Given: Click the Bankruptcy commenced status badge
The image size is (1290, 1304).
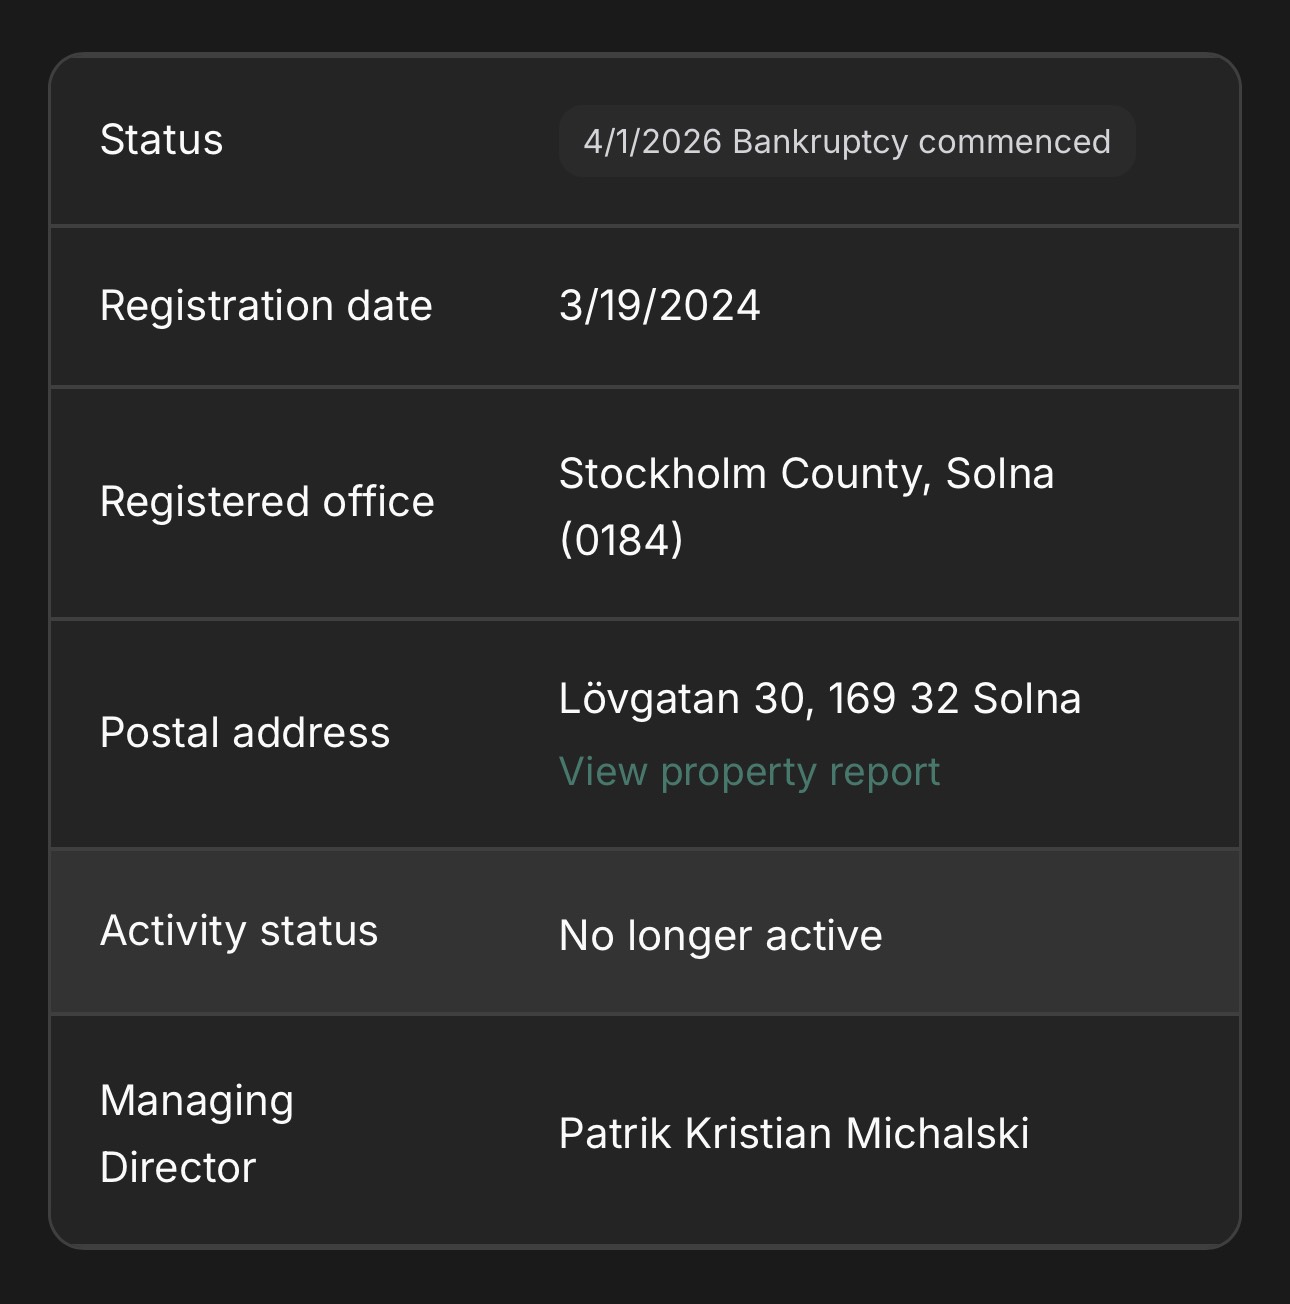Looking at the screenshot, I should point(847,141).
